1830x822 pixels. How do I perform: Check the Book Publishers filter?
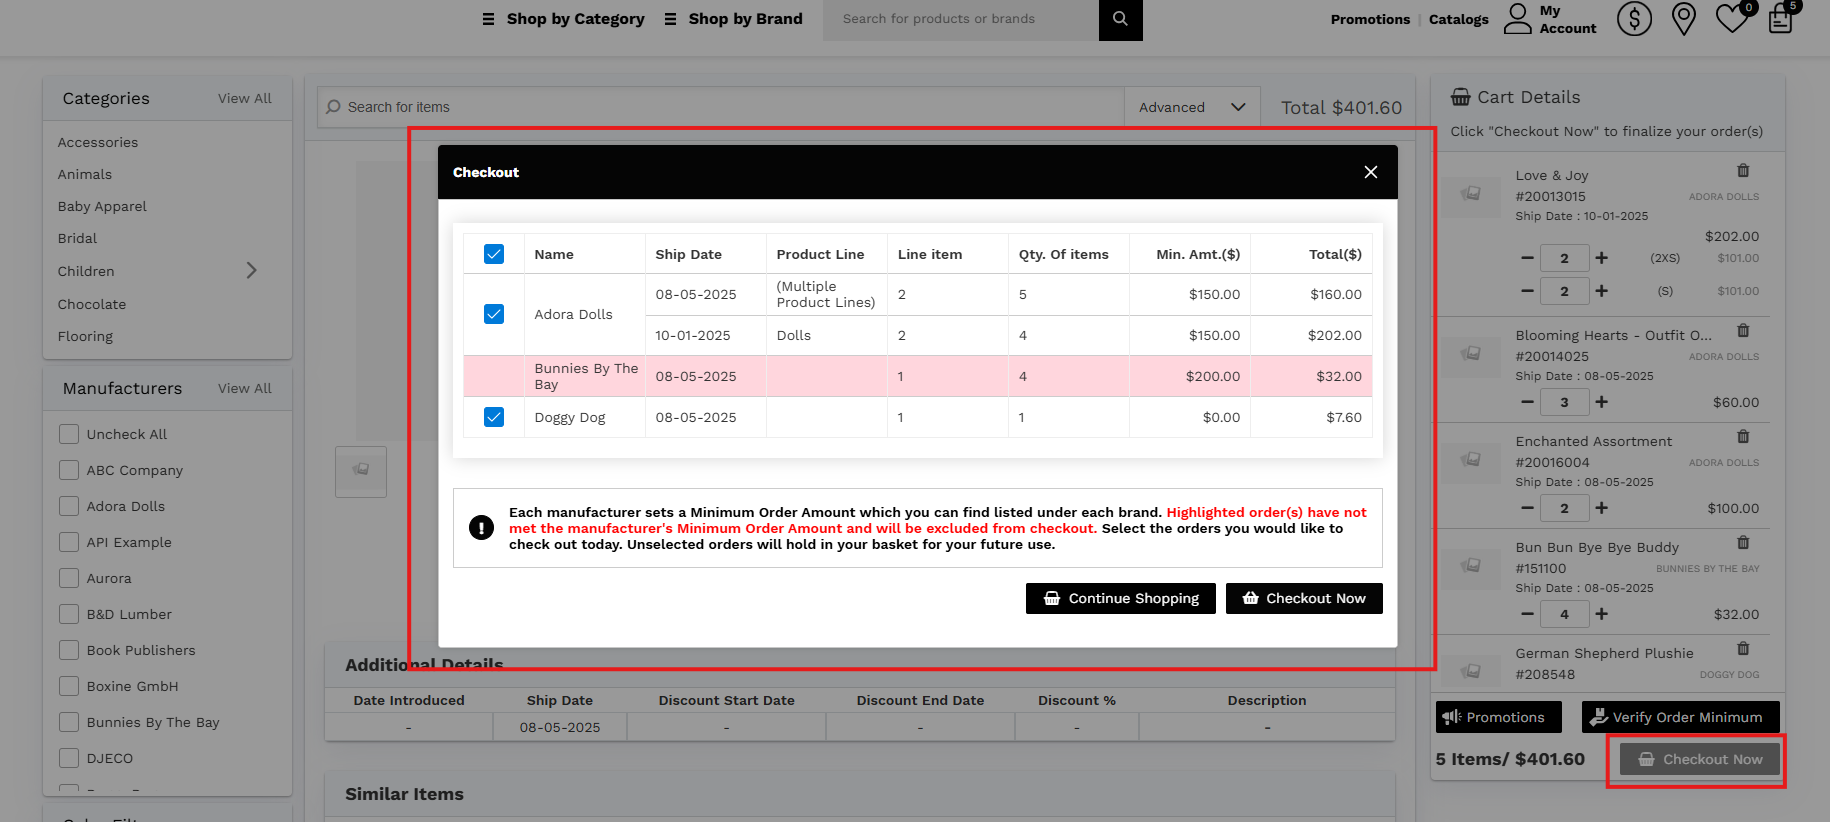(x=69, y=650)
